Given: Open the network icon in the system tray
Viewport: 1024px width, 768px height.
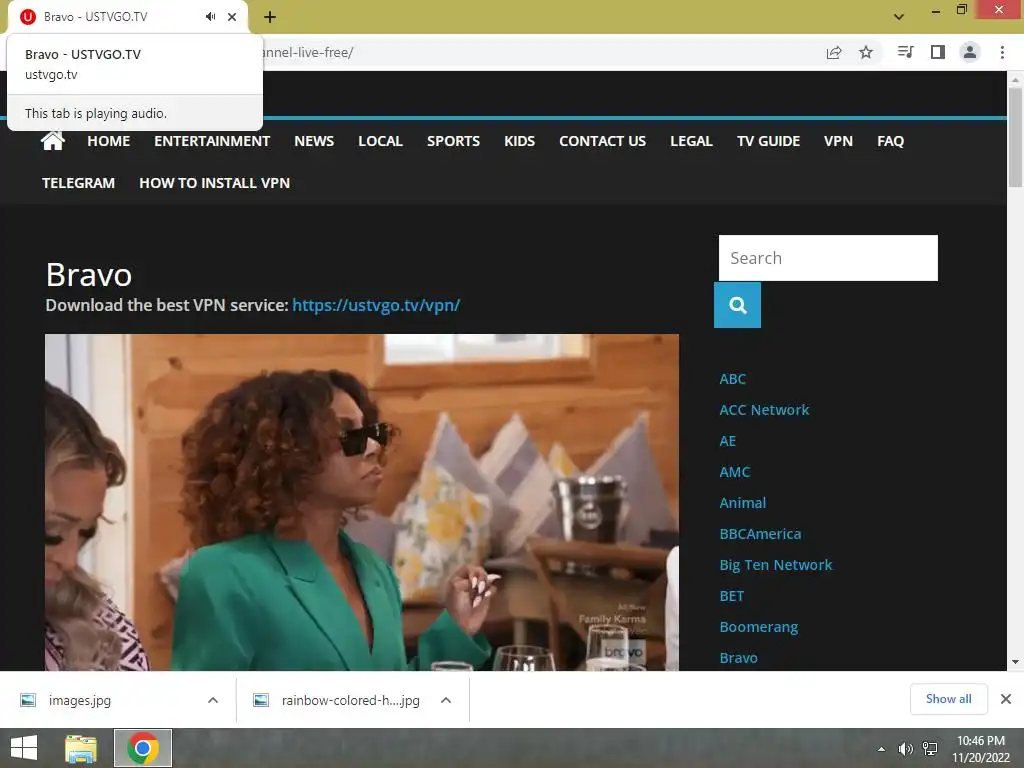Looking at the screenshot, I should pyautogui.click(x=929, y=749).
